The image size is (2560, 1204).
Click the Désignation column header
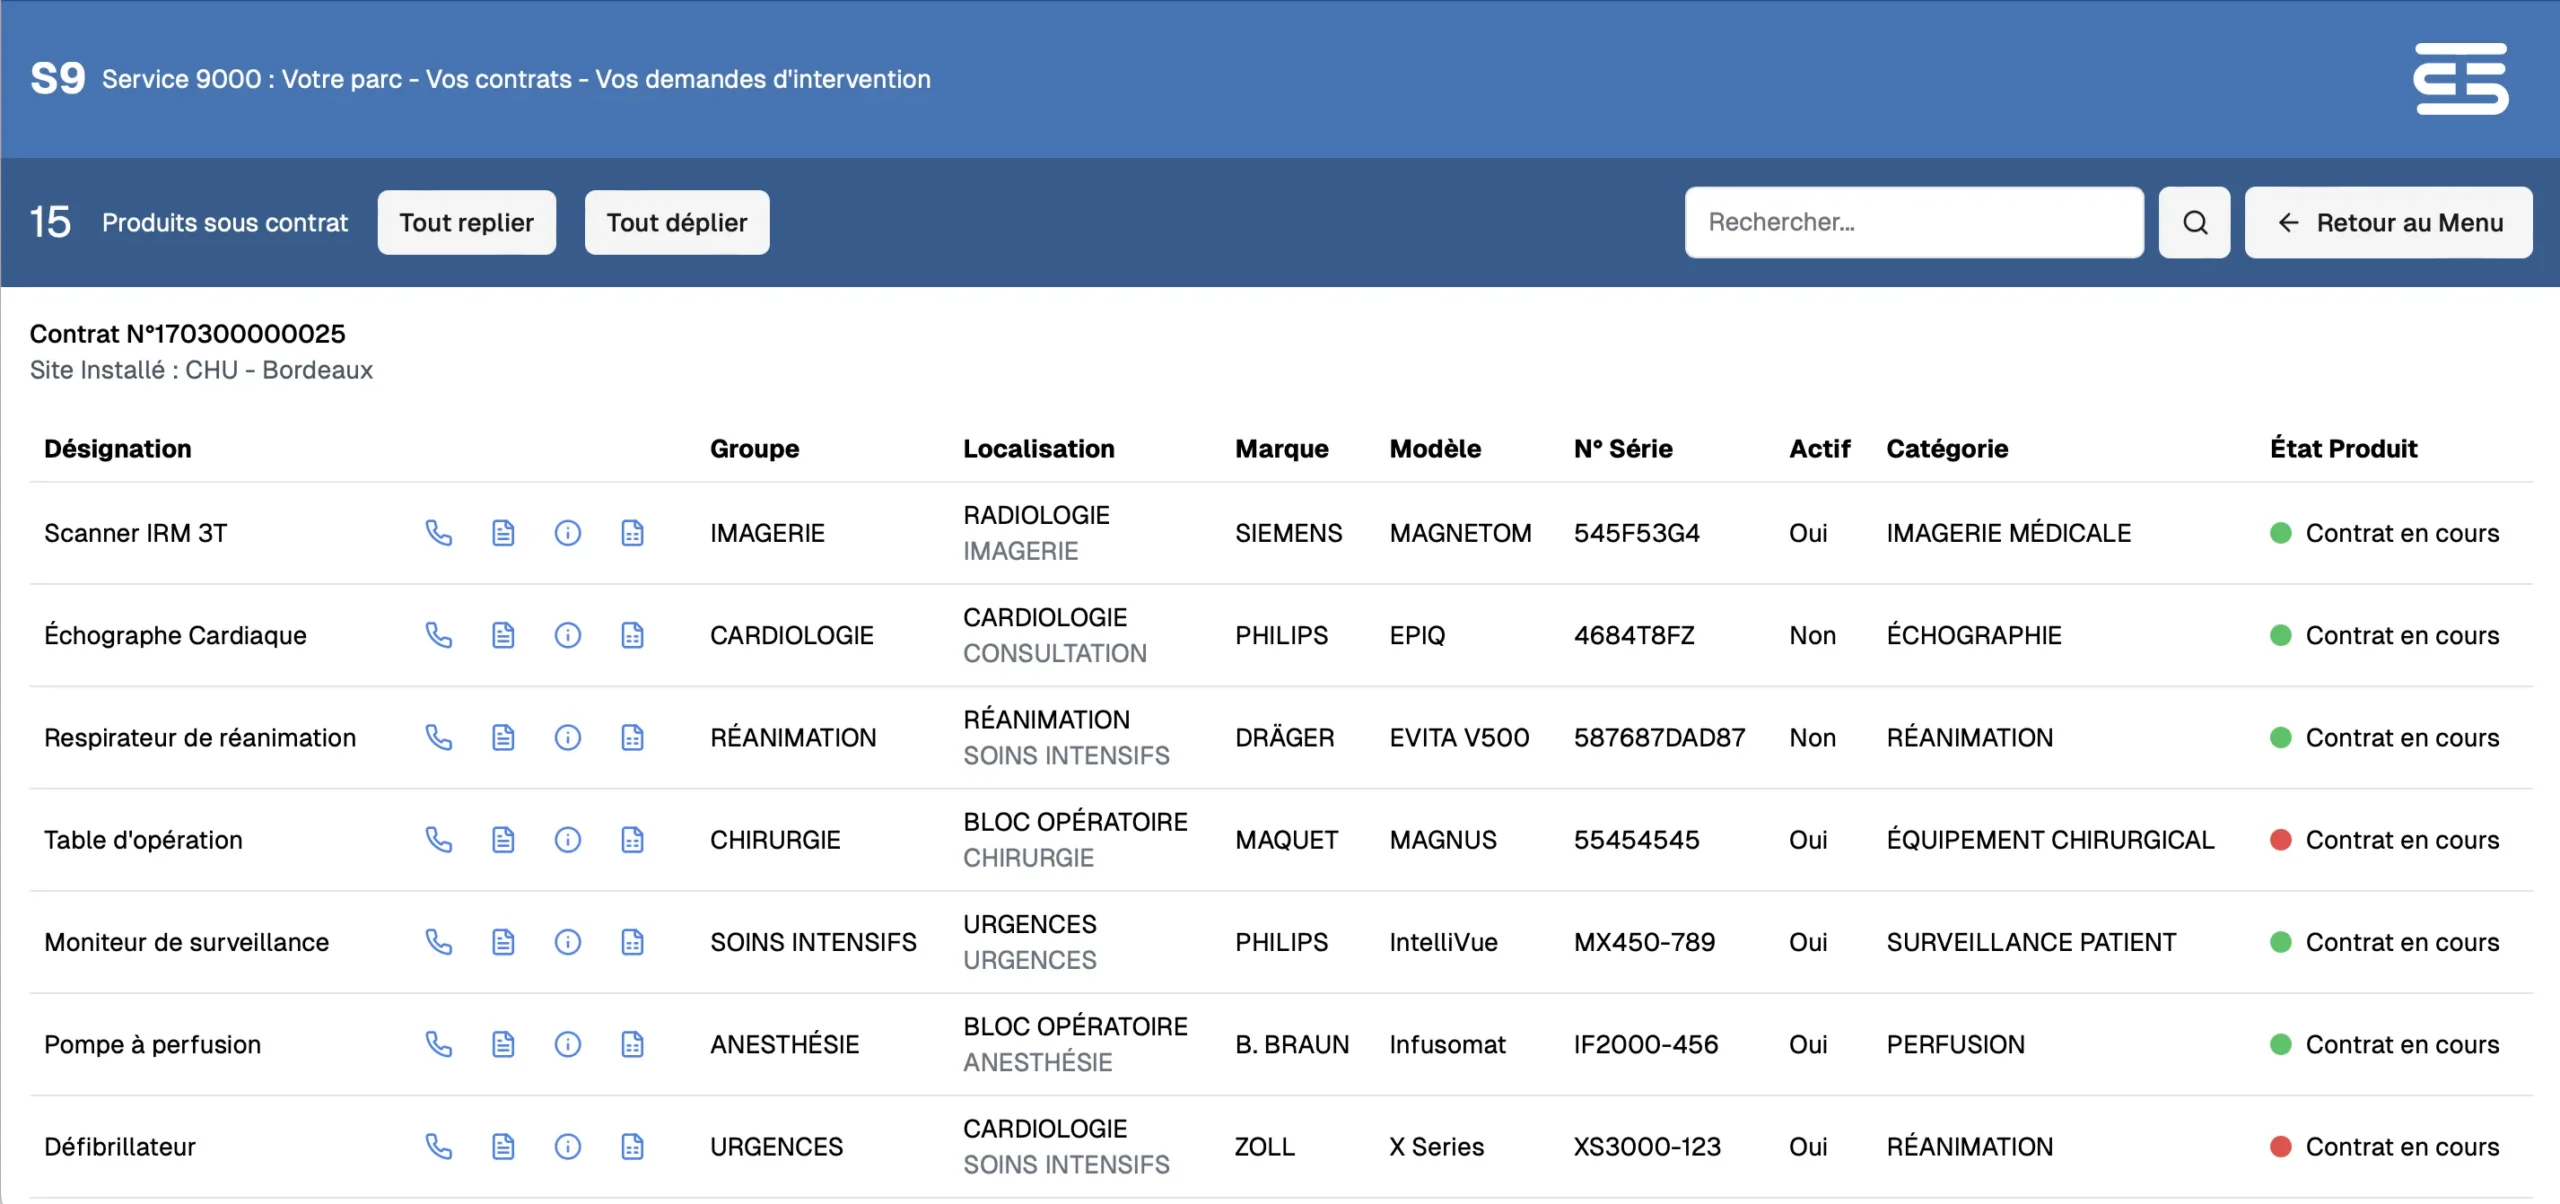(118, 448)
